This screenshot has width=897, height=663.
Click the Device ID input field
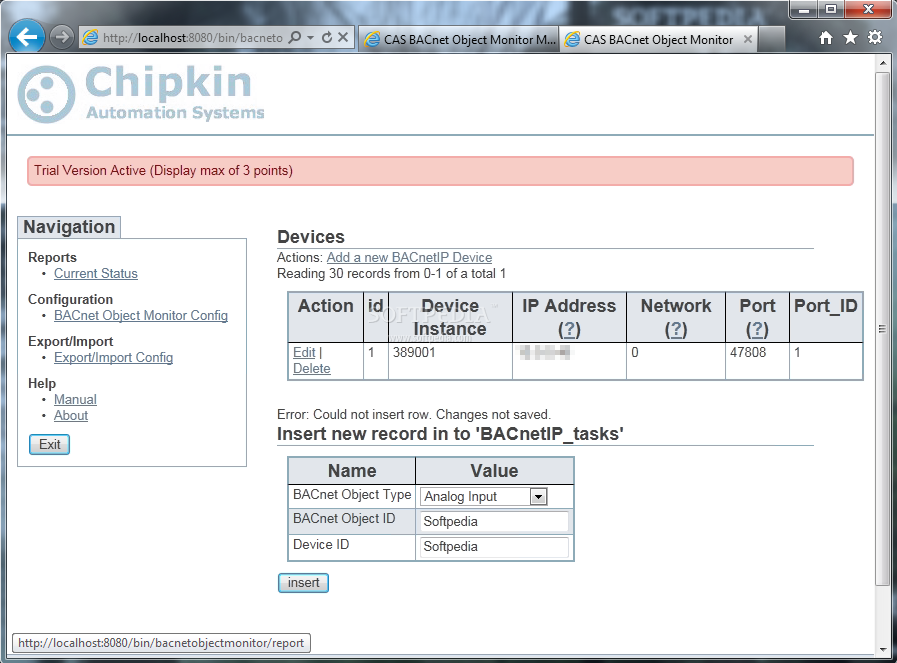point(494,547)
